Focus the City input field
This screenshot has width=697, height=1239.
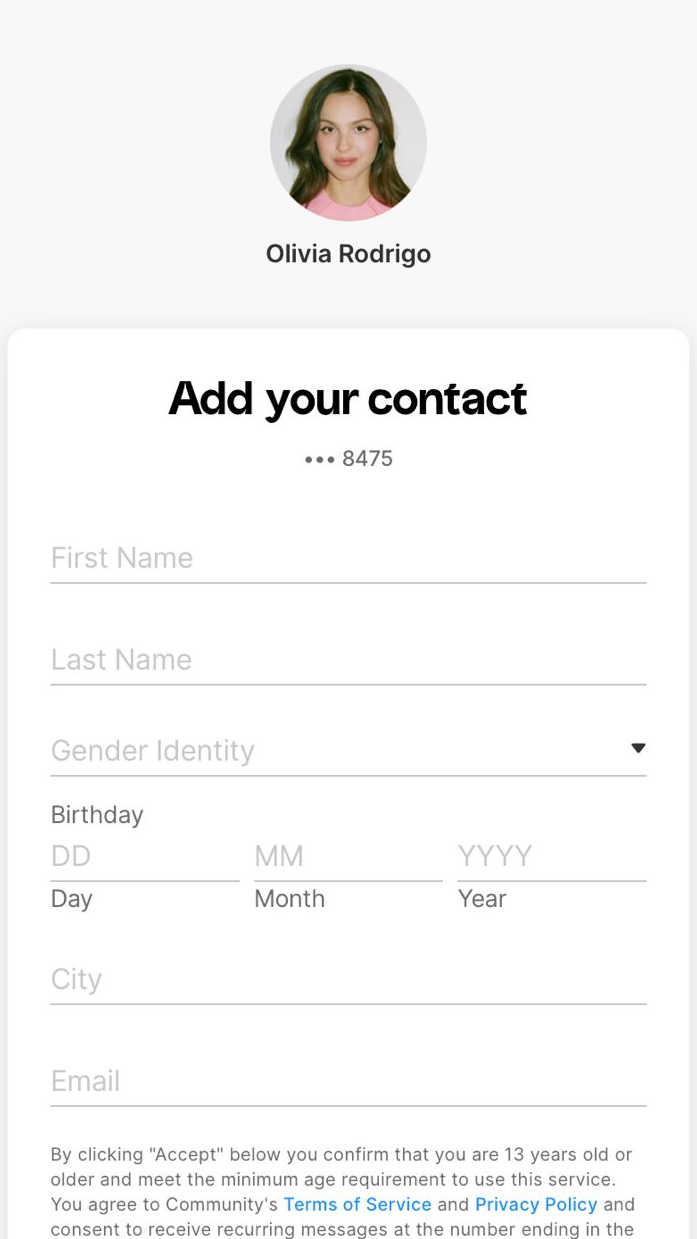click(348, 980)
